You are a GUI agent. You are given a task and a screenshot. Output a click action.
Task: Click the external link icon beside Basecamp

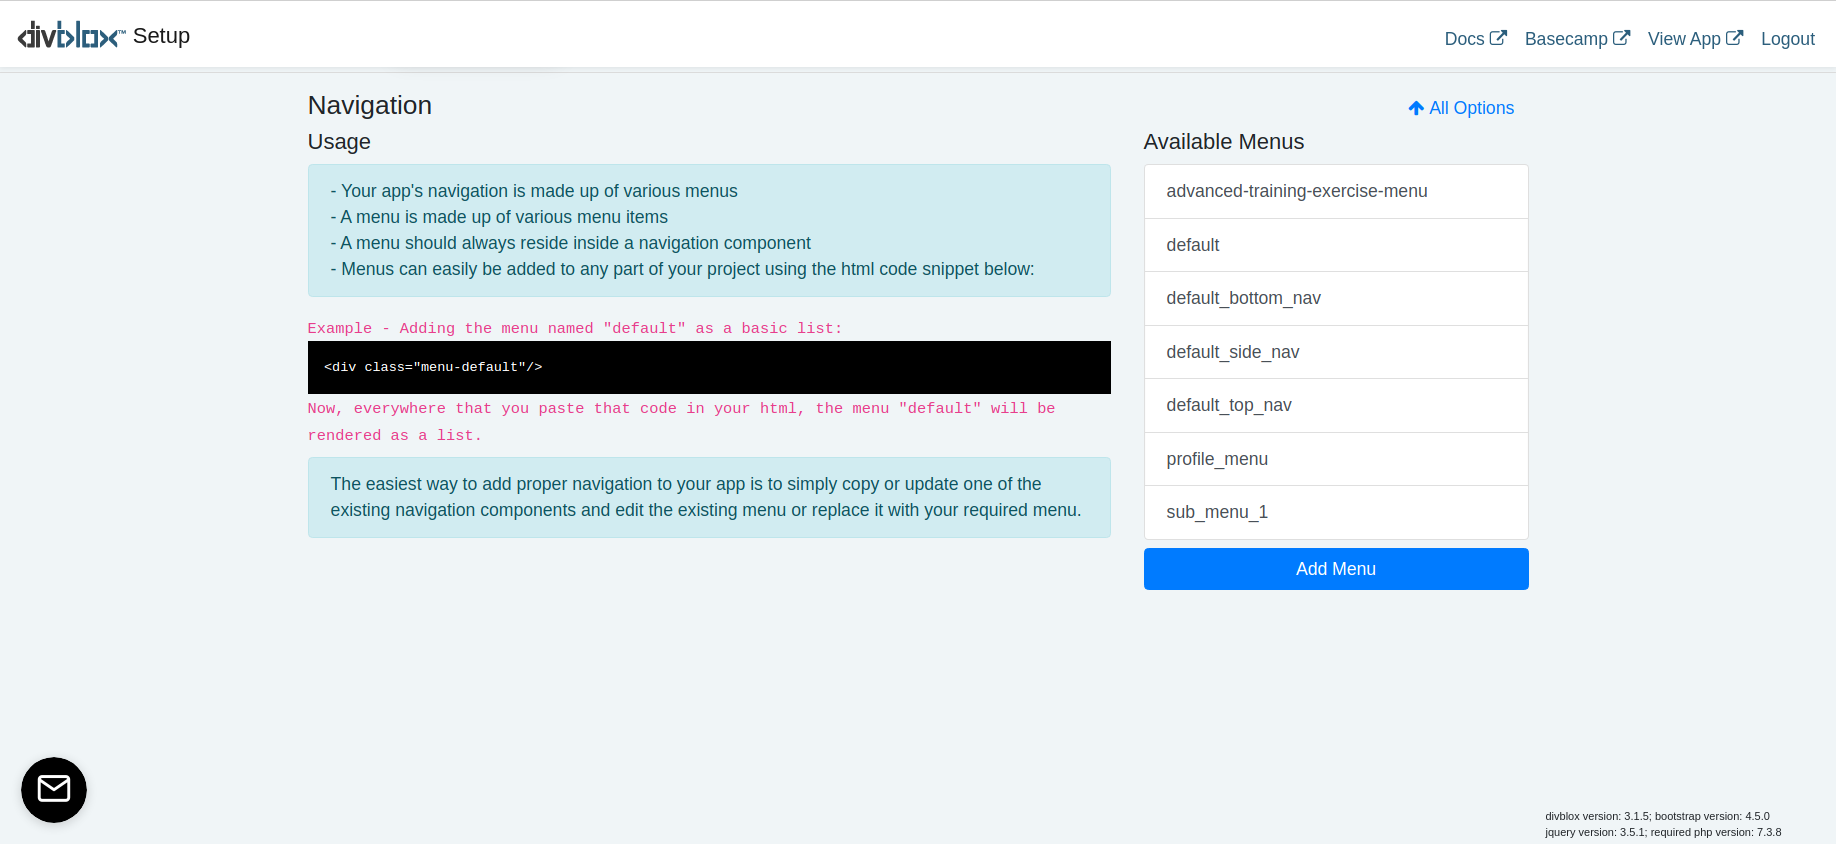(1621, 38)
